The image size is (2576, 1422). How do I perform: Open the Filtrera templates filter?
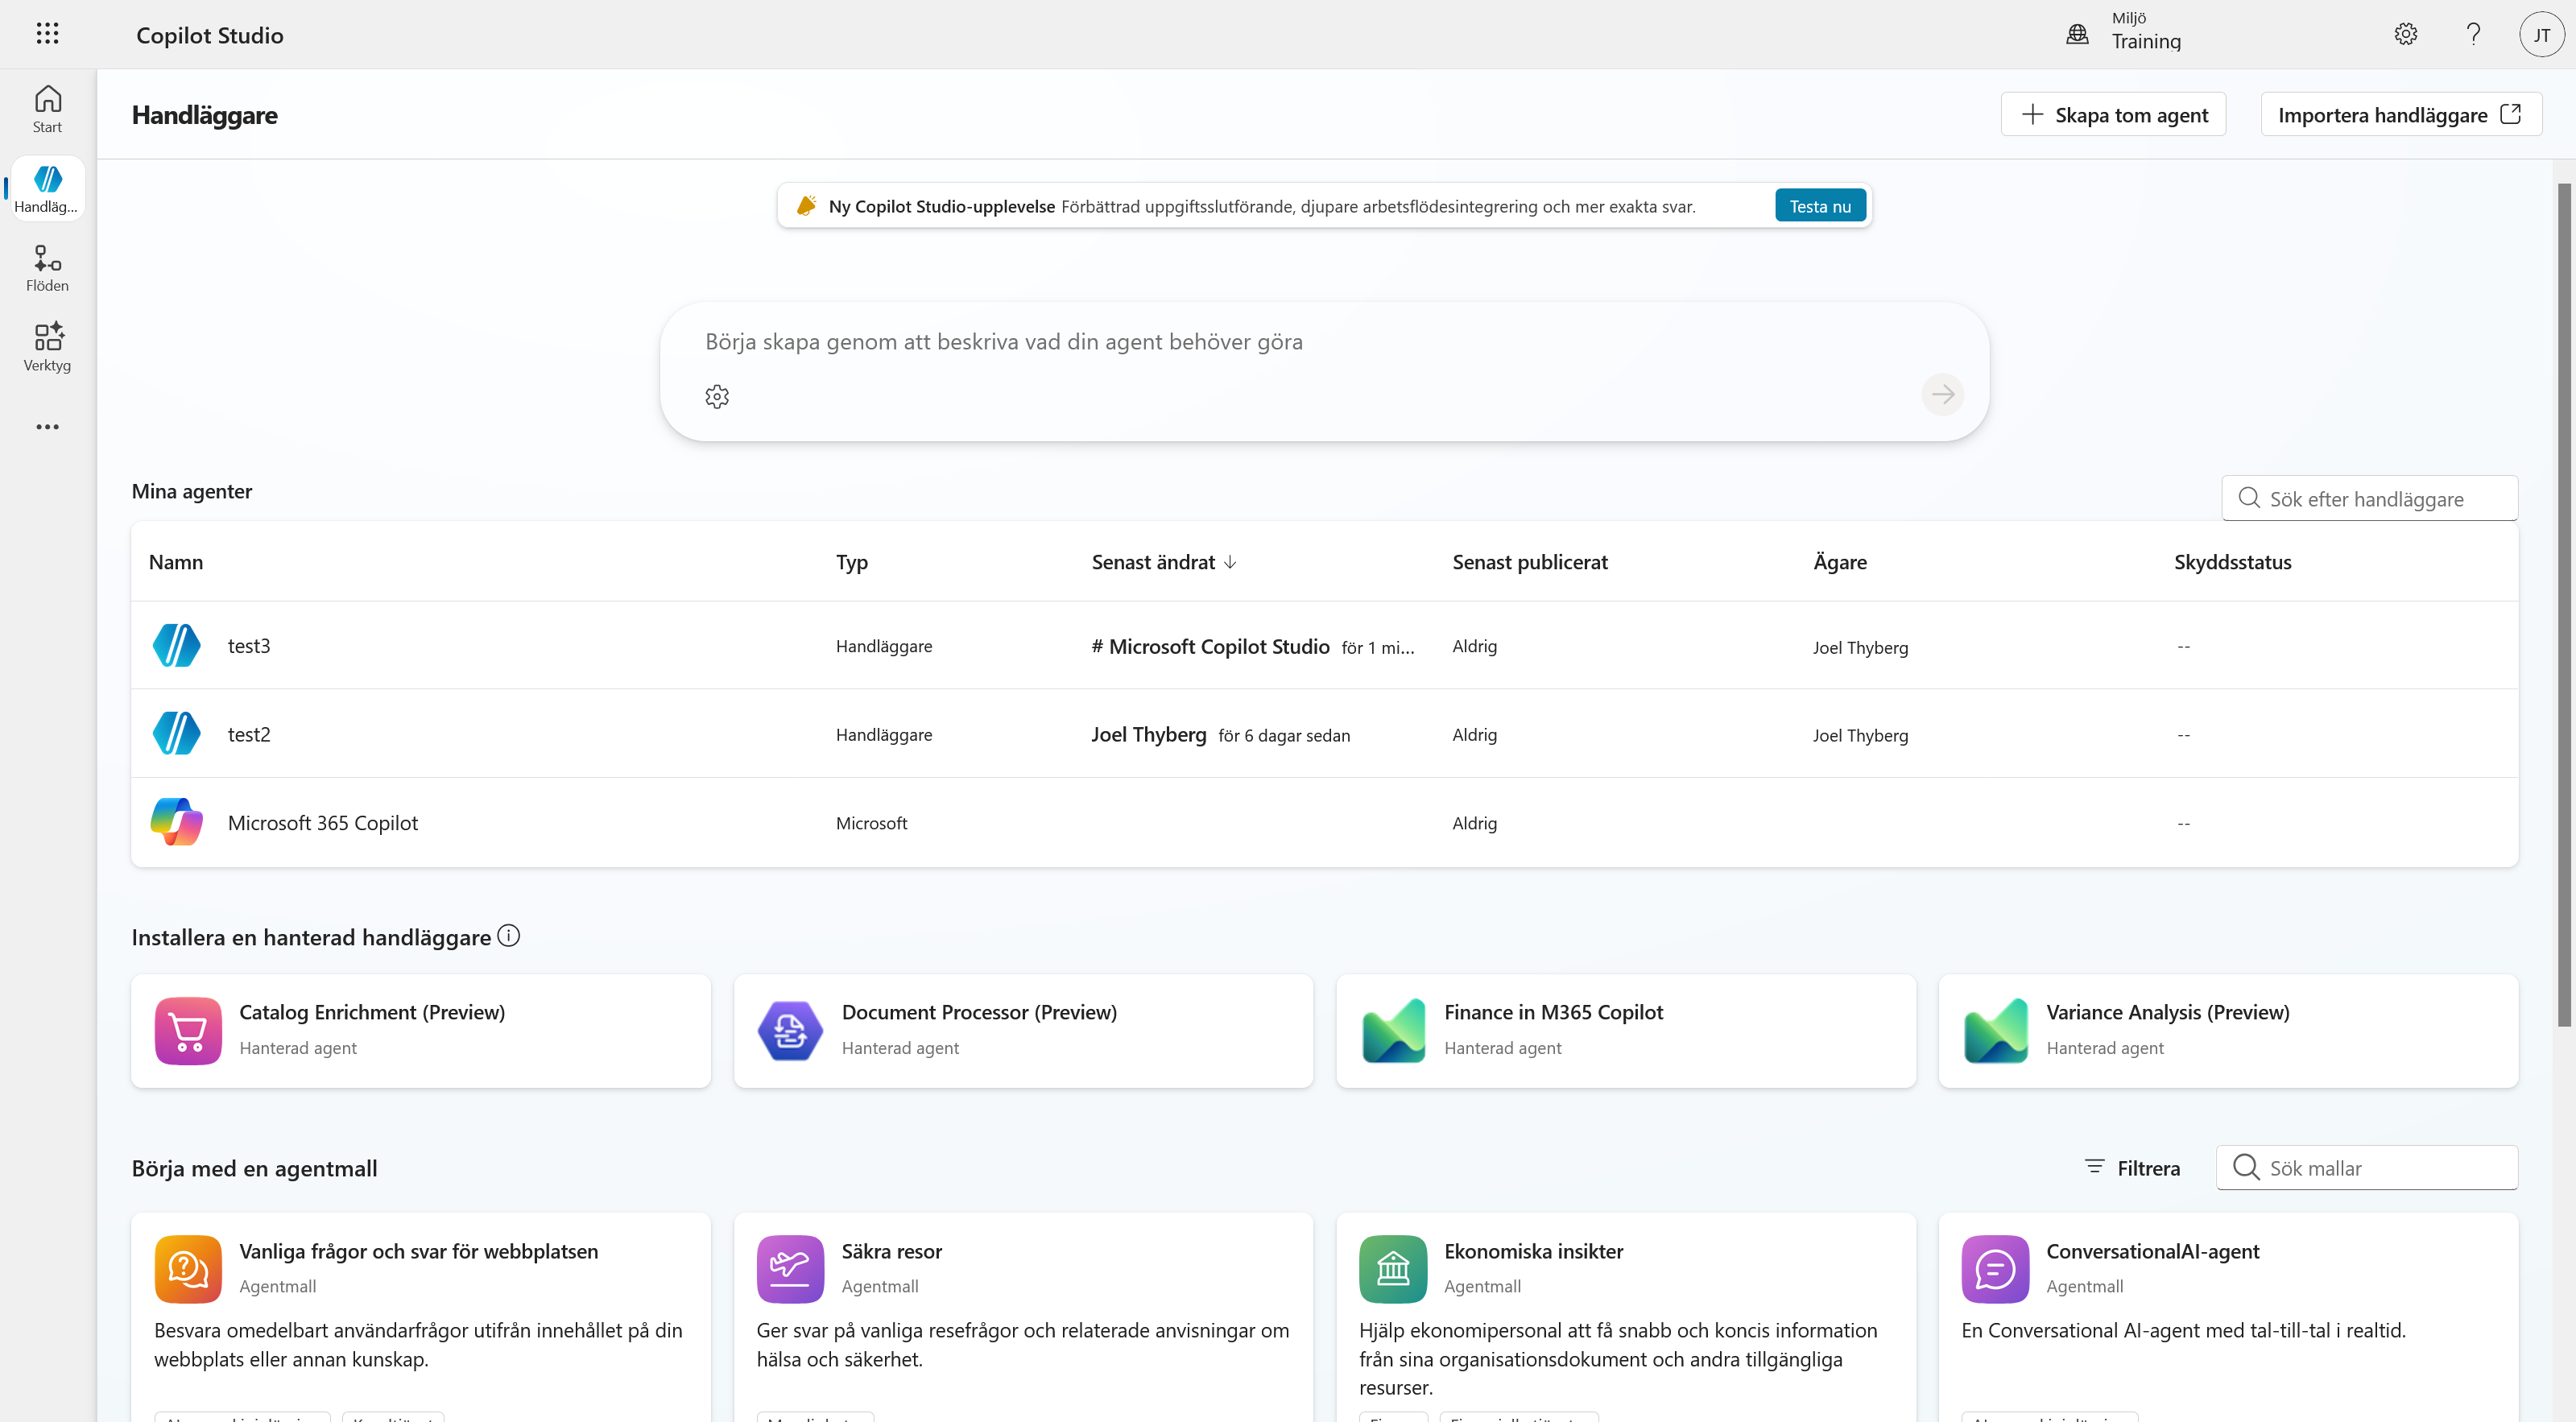(x=2132, y=1168)
